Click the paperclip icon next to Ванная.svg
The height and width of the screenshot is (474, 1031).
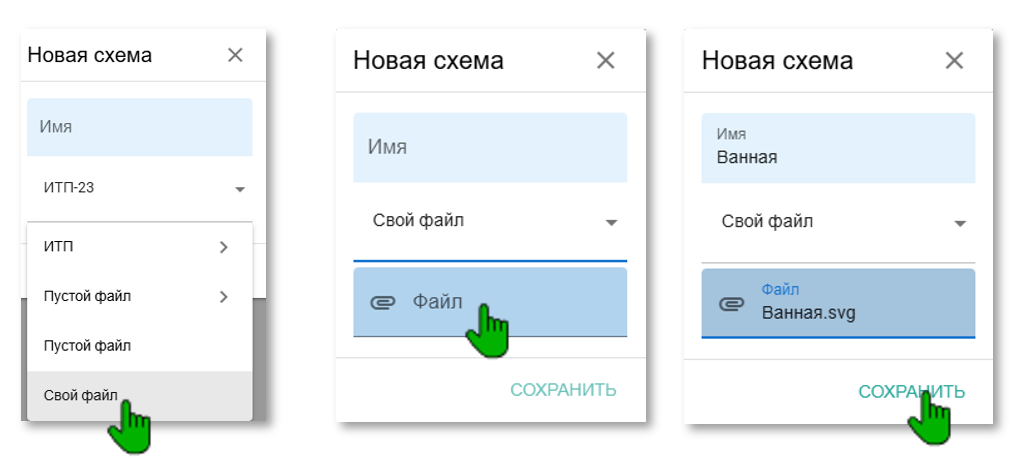point(731,303)
